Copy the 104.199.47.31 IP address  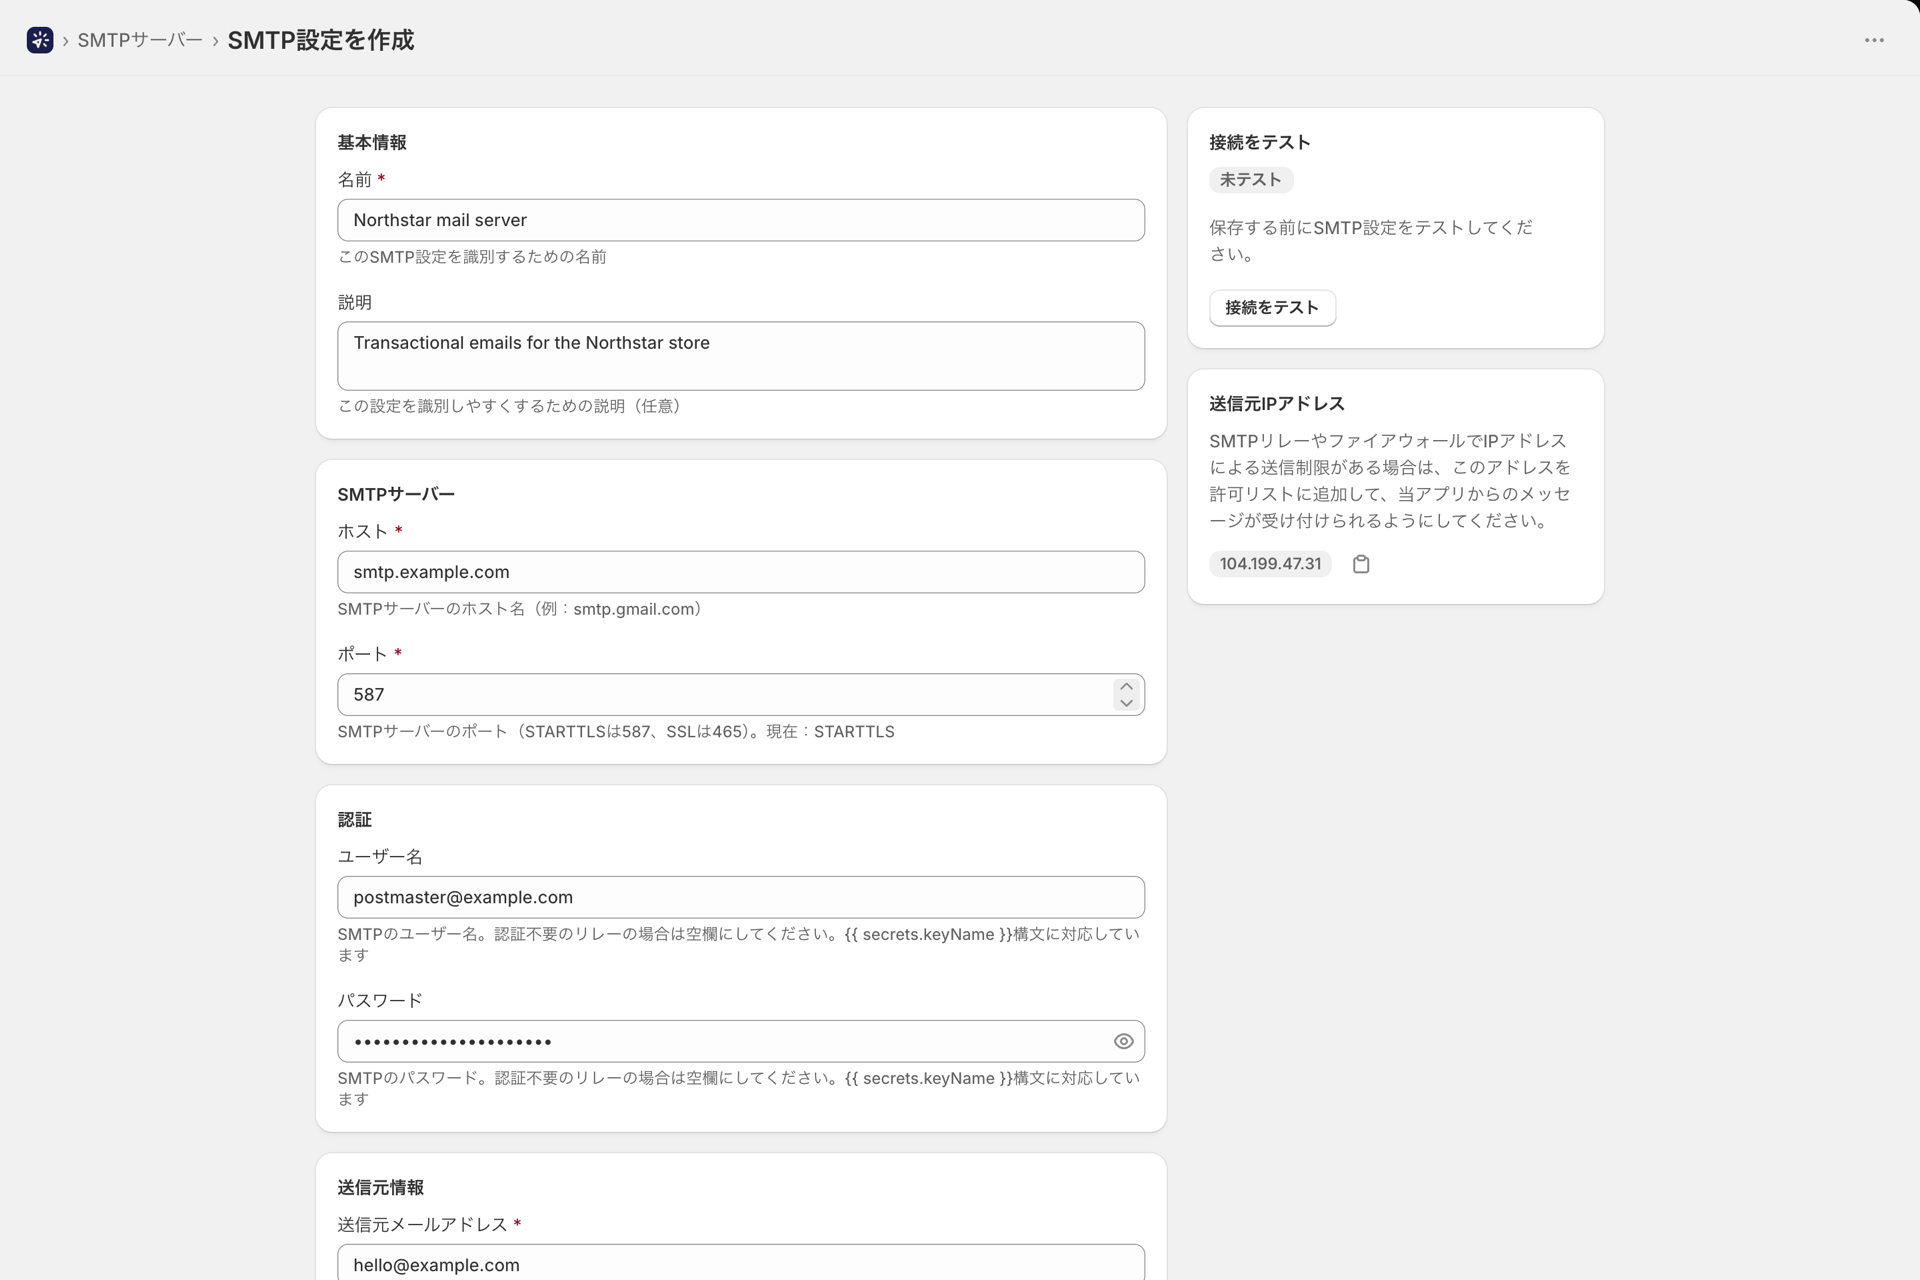point(1361,564)
